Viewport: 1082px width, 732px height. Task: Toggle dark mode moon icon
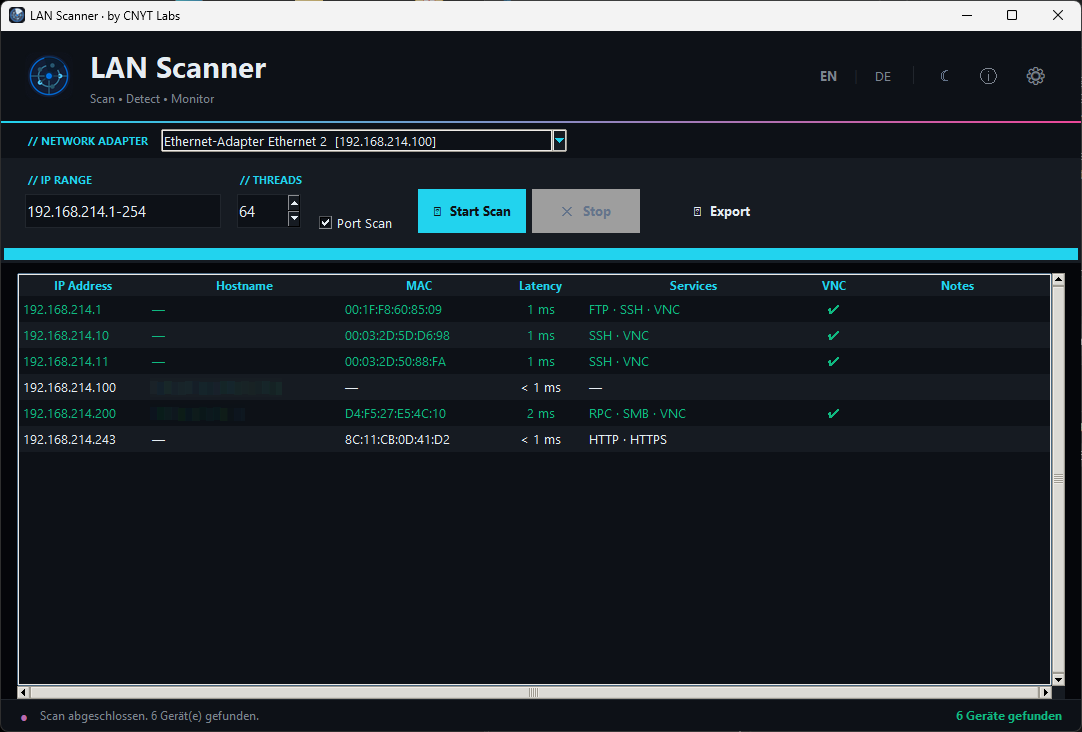945,76
